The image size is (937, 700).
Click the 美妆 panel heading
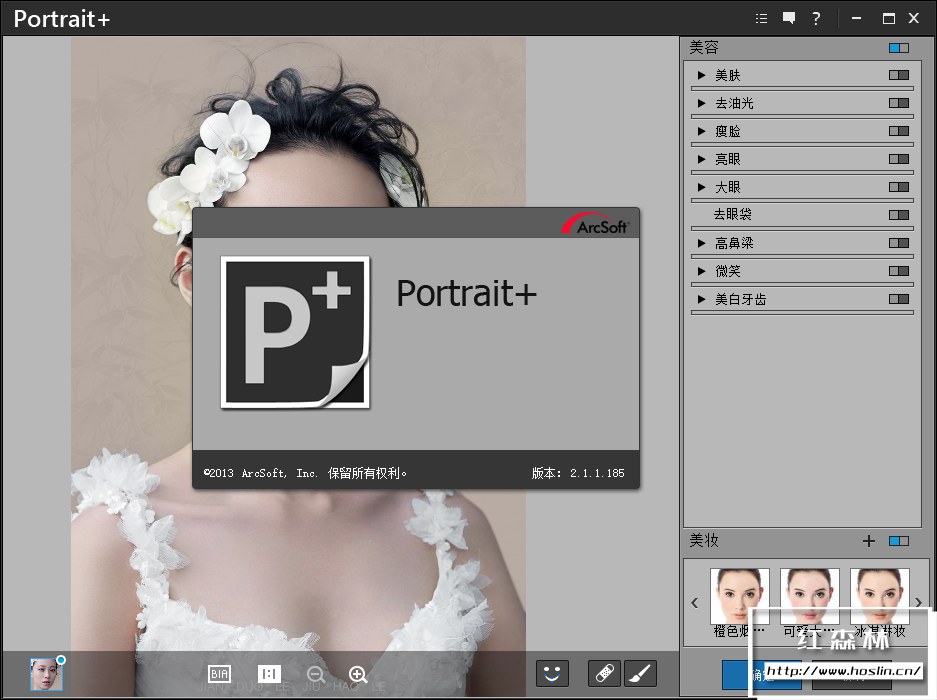coord(704,541)
